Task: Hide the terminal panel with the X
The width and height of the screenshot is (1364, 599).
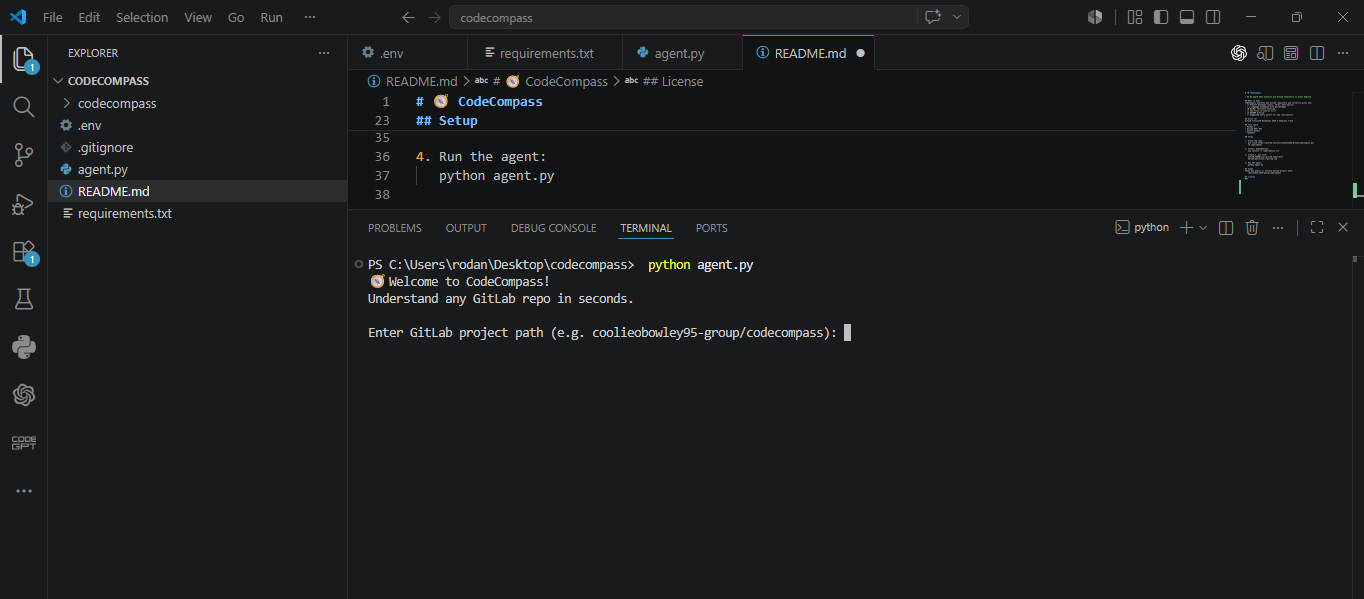Action: click(1343, 228)
